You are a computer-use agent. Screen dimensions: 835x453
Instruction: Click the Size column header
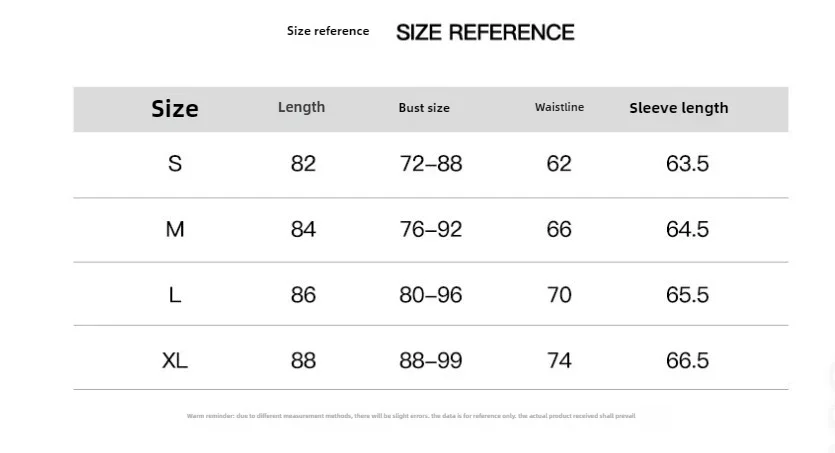(x=175, y=109)
